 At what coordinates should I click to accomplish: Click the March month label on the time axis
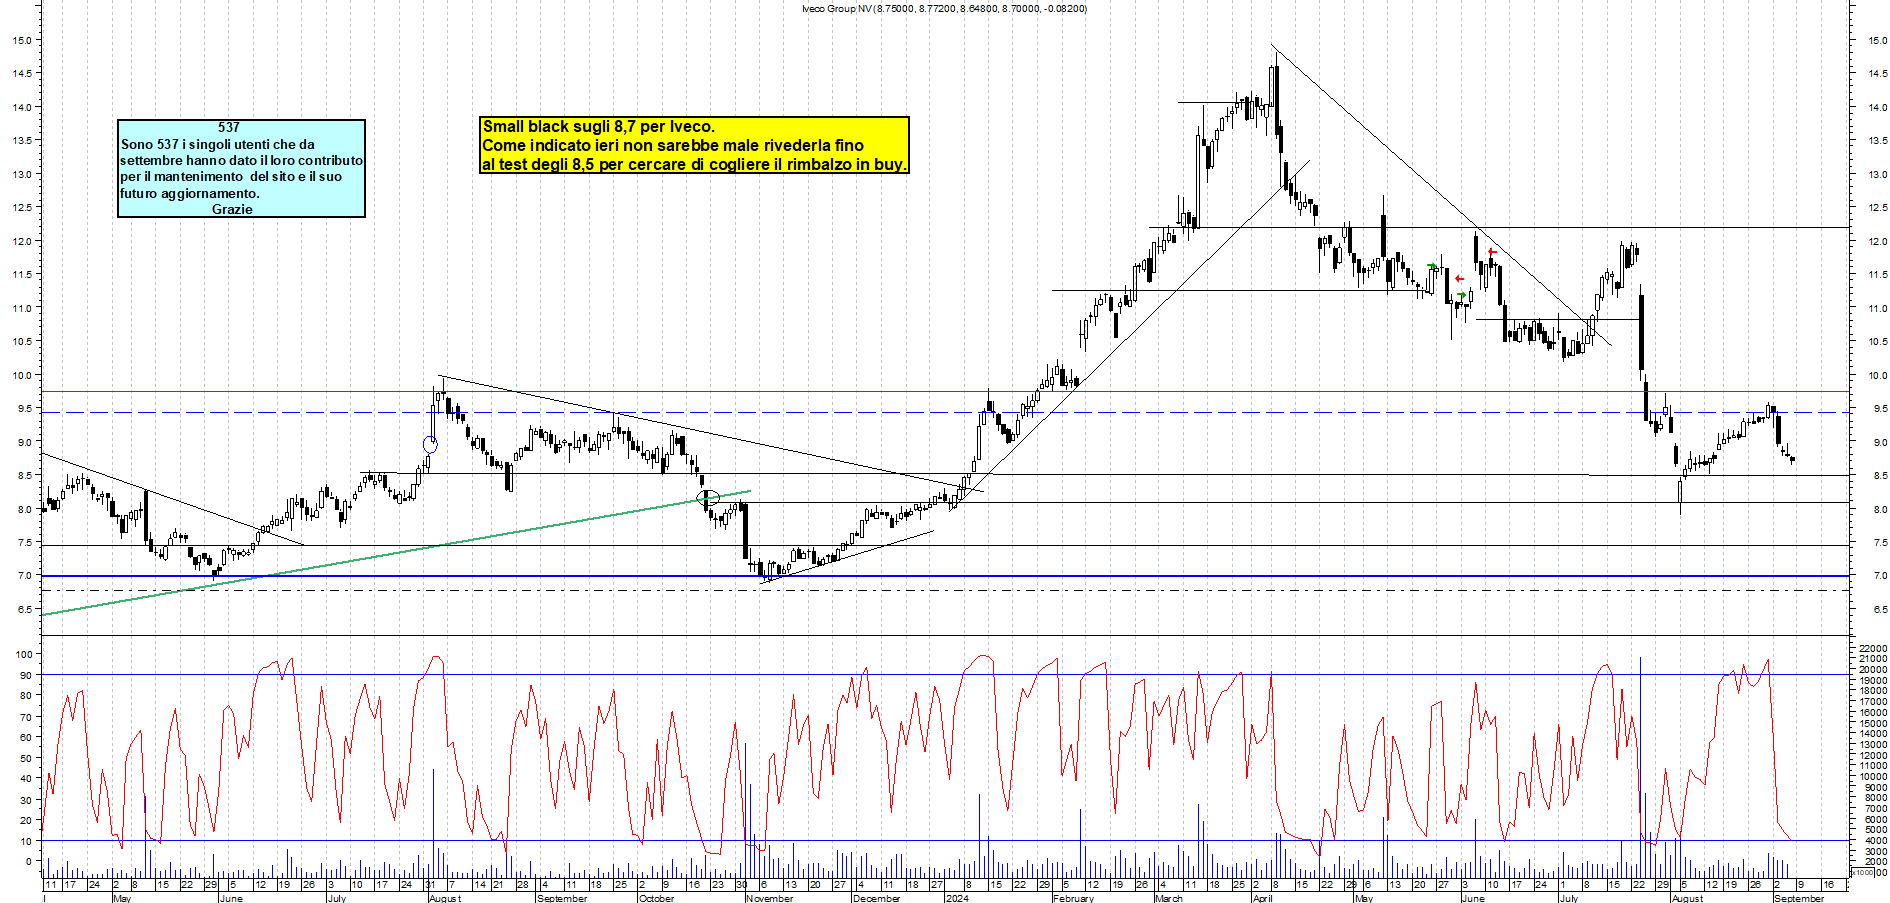point(1169,898)
